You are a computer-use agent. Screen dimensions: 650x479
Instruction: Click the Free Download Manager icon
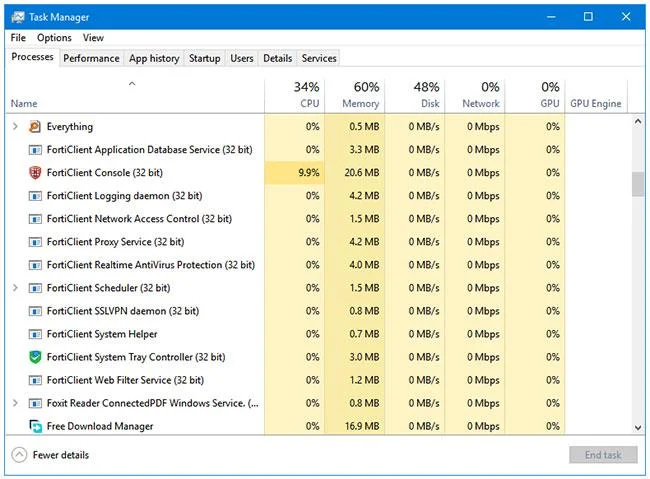(35, 426)
